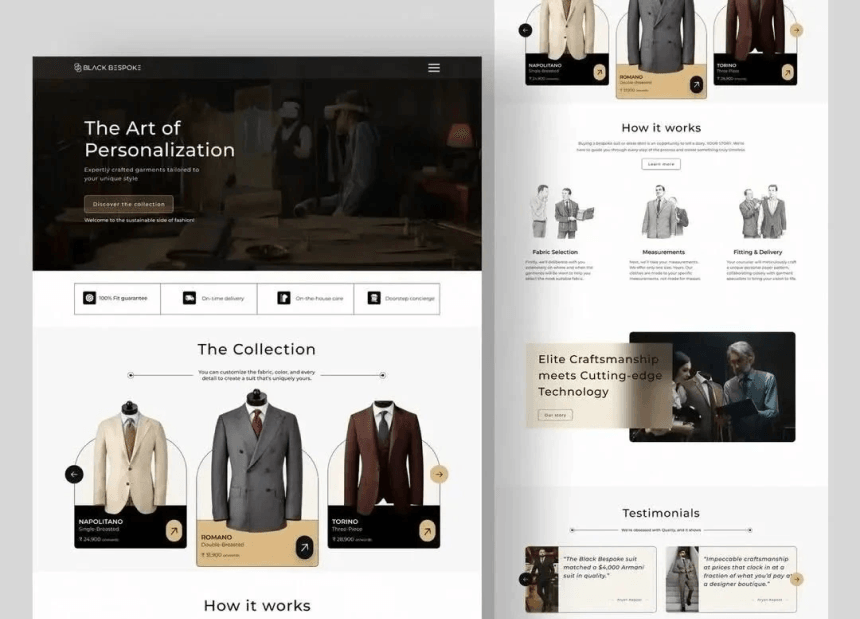Click the Doorstep concierge icon

tap(374, 298)
